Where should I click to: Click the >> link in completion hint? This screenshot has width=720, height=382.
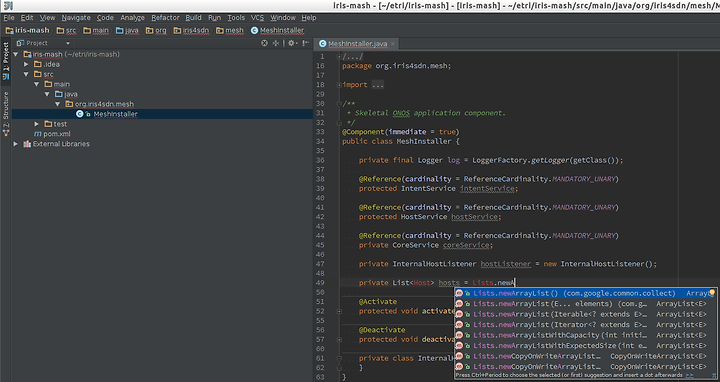point(689,375)
